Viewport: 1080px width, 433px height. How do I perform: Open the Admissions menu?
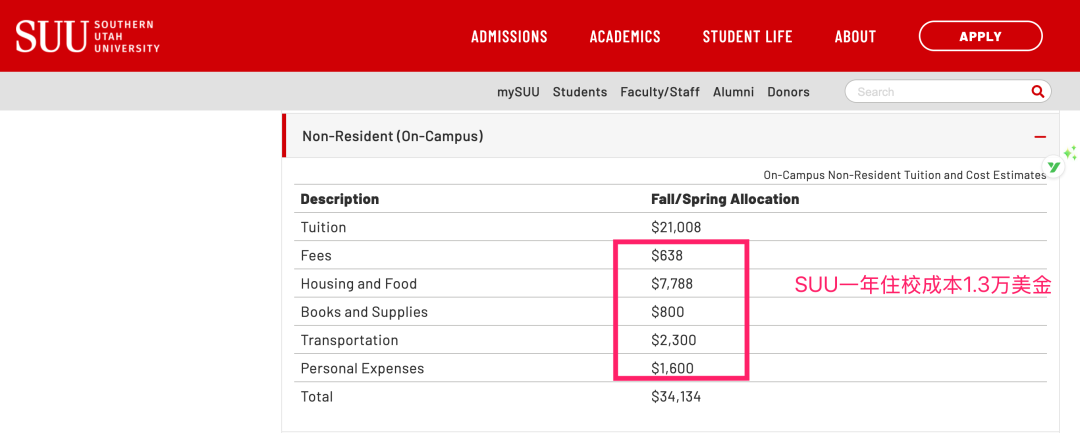(x=509, y=37)
